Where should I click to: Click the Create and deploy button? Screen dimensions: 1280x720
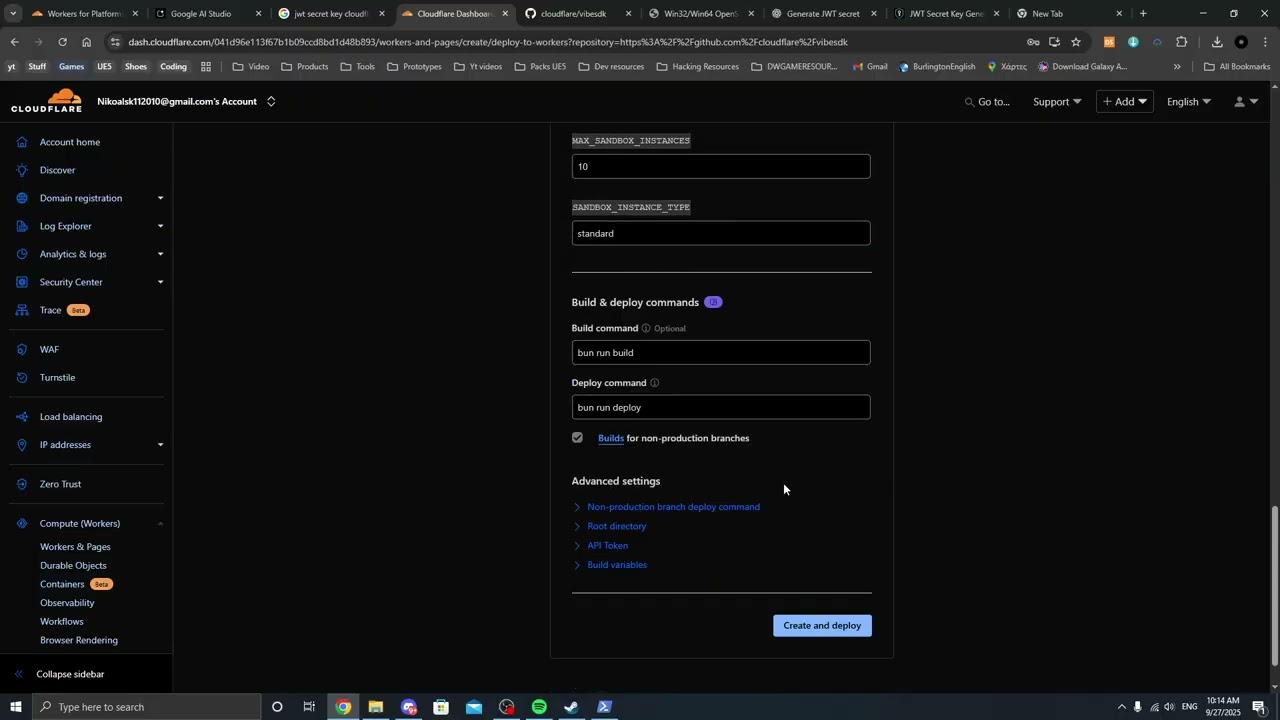pyautogui.click(x=822, y=626)
